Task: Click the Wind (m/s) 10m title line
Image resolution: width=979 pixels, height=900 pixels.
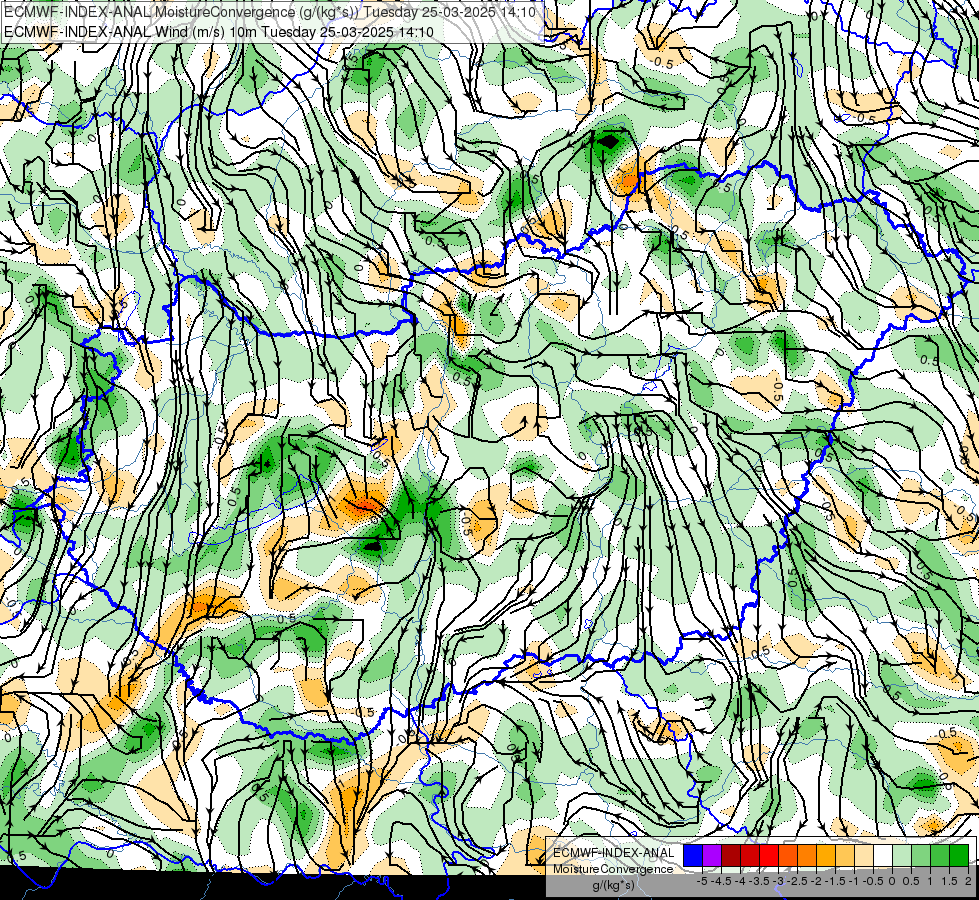Action: click(x=219, y=32)
